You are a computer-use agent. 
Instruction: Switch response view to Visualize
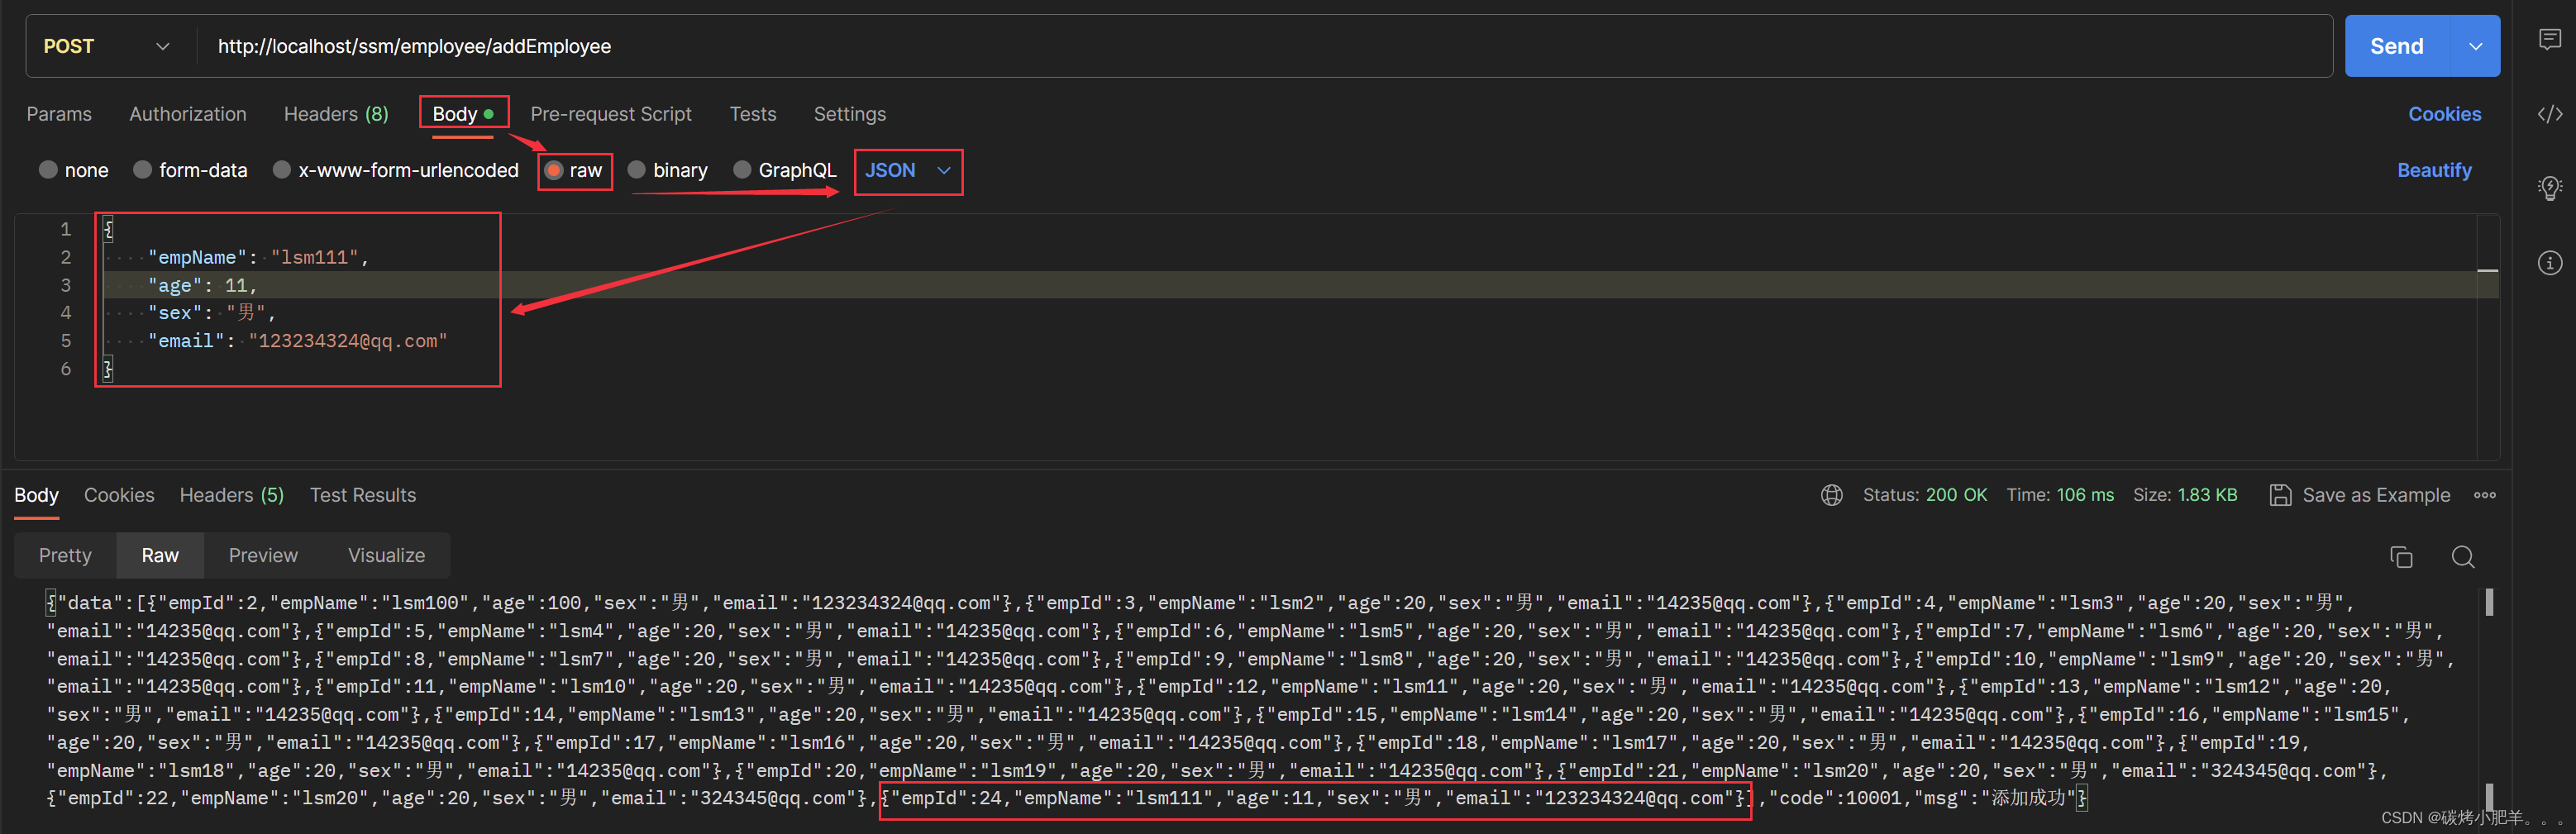click(x=386, y=555)
